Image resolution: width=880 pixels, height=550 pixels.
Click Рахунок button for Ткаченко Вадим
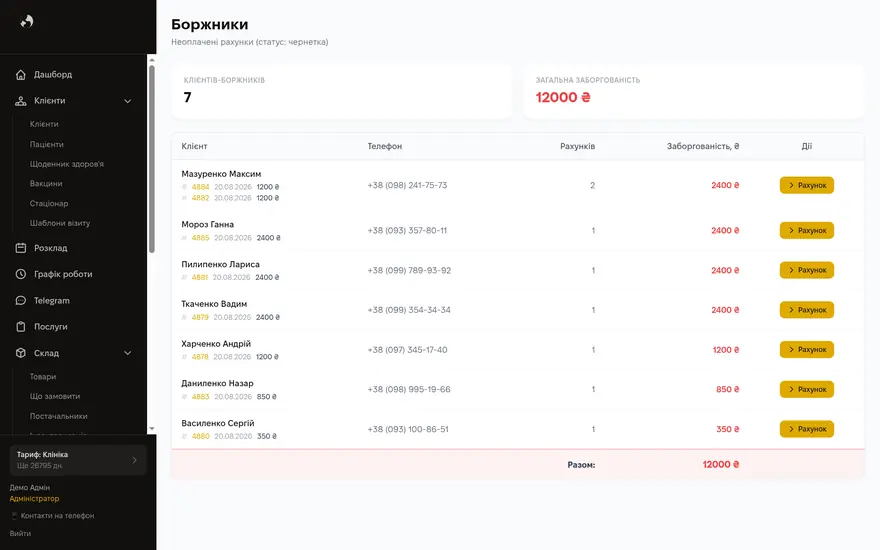(x=806, y=310)
